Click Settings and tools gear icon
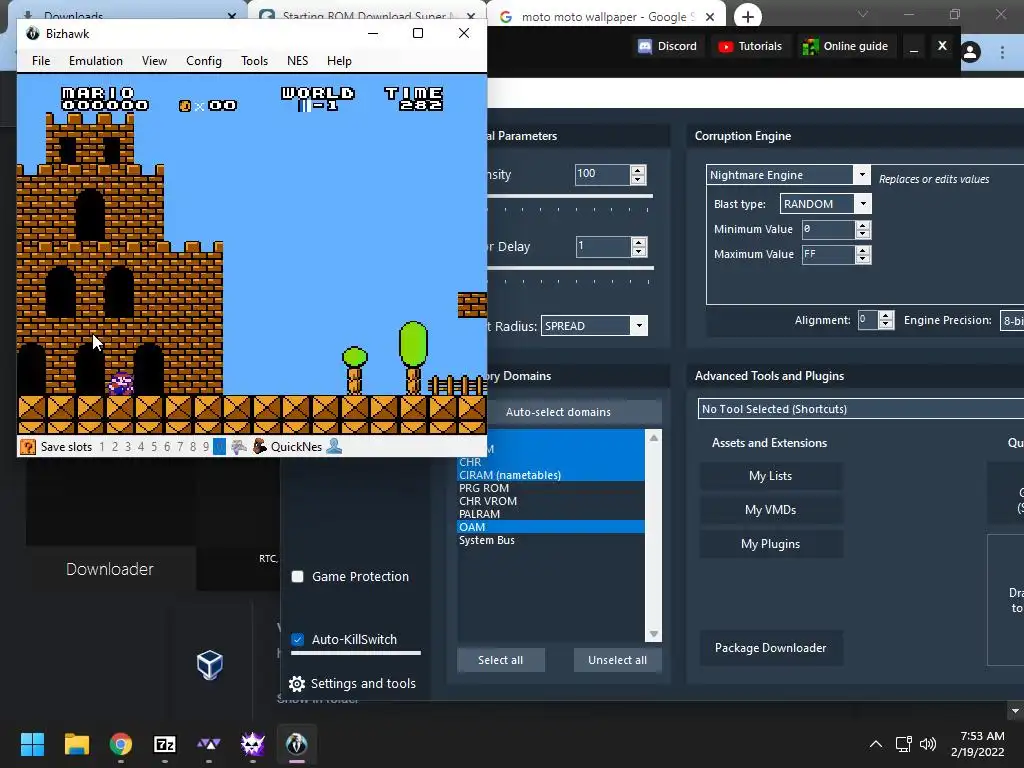 pyautogui.click(x=296, y=684)
